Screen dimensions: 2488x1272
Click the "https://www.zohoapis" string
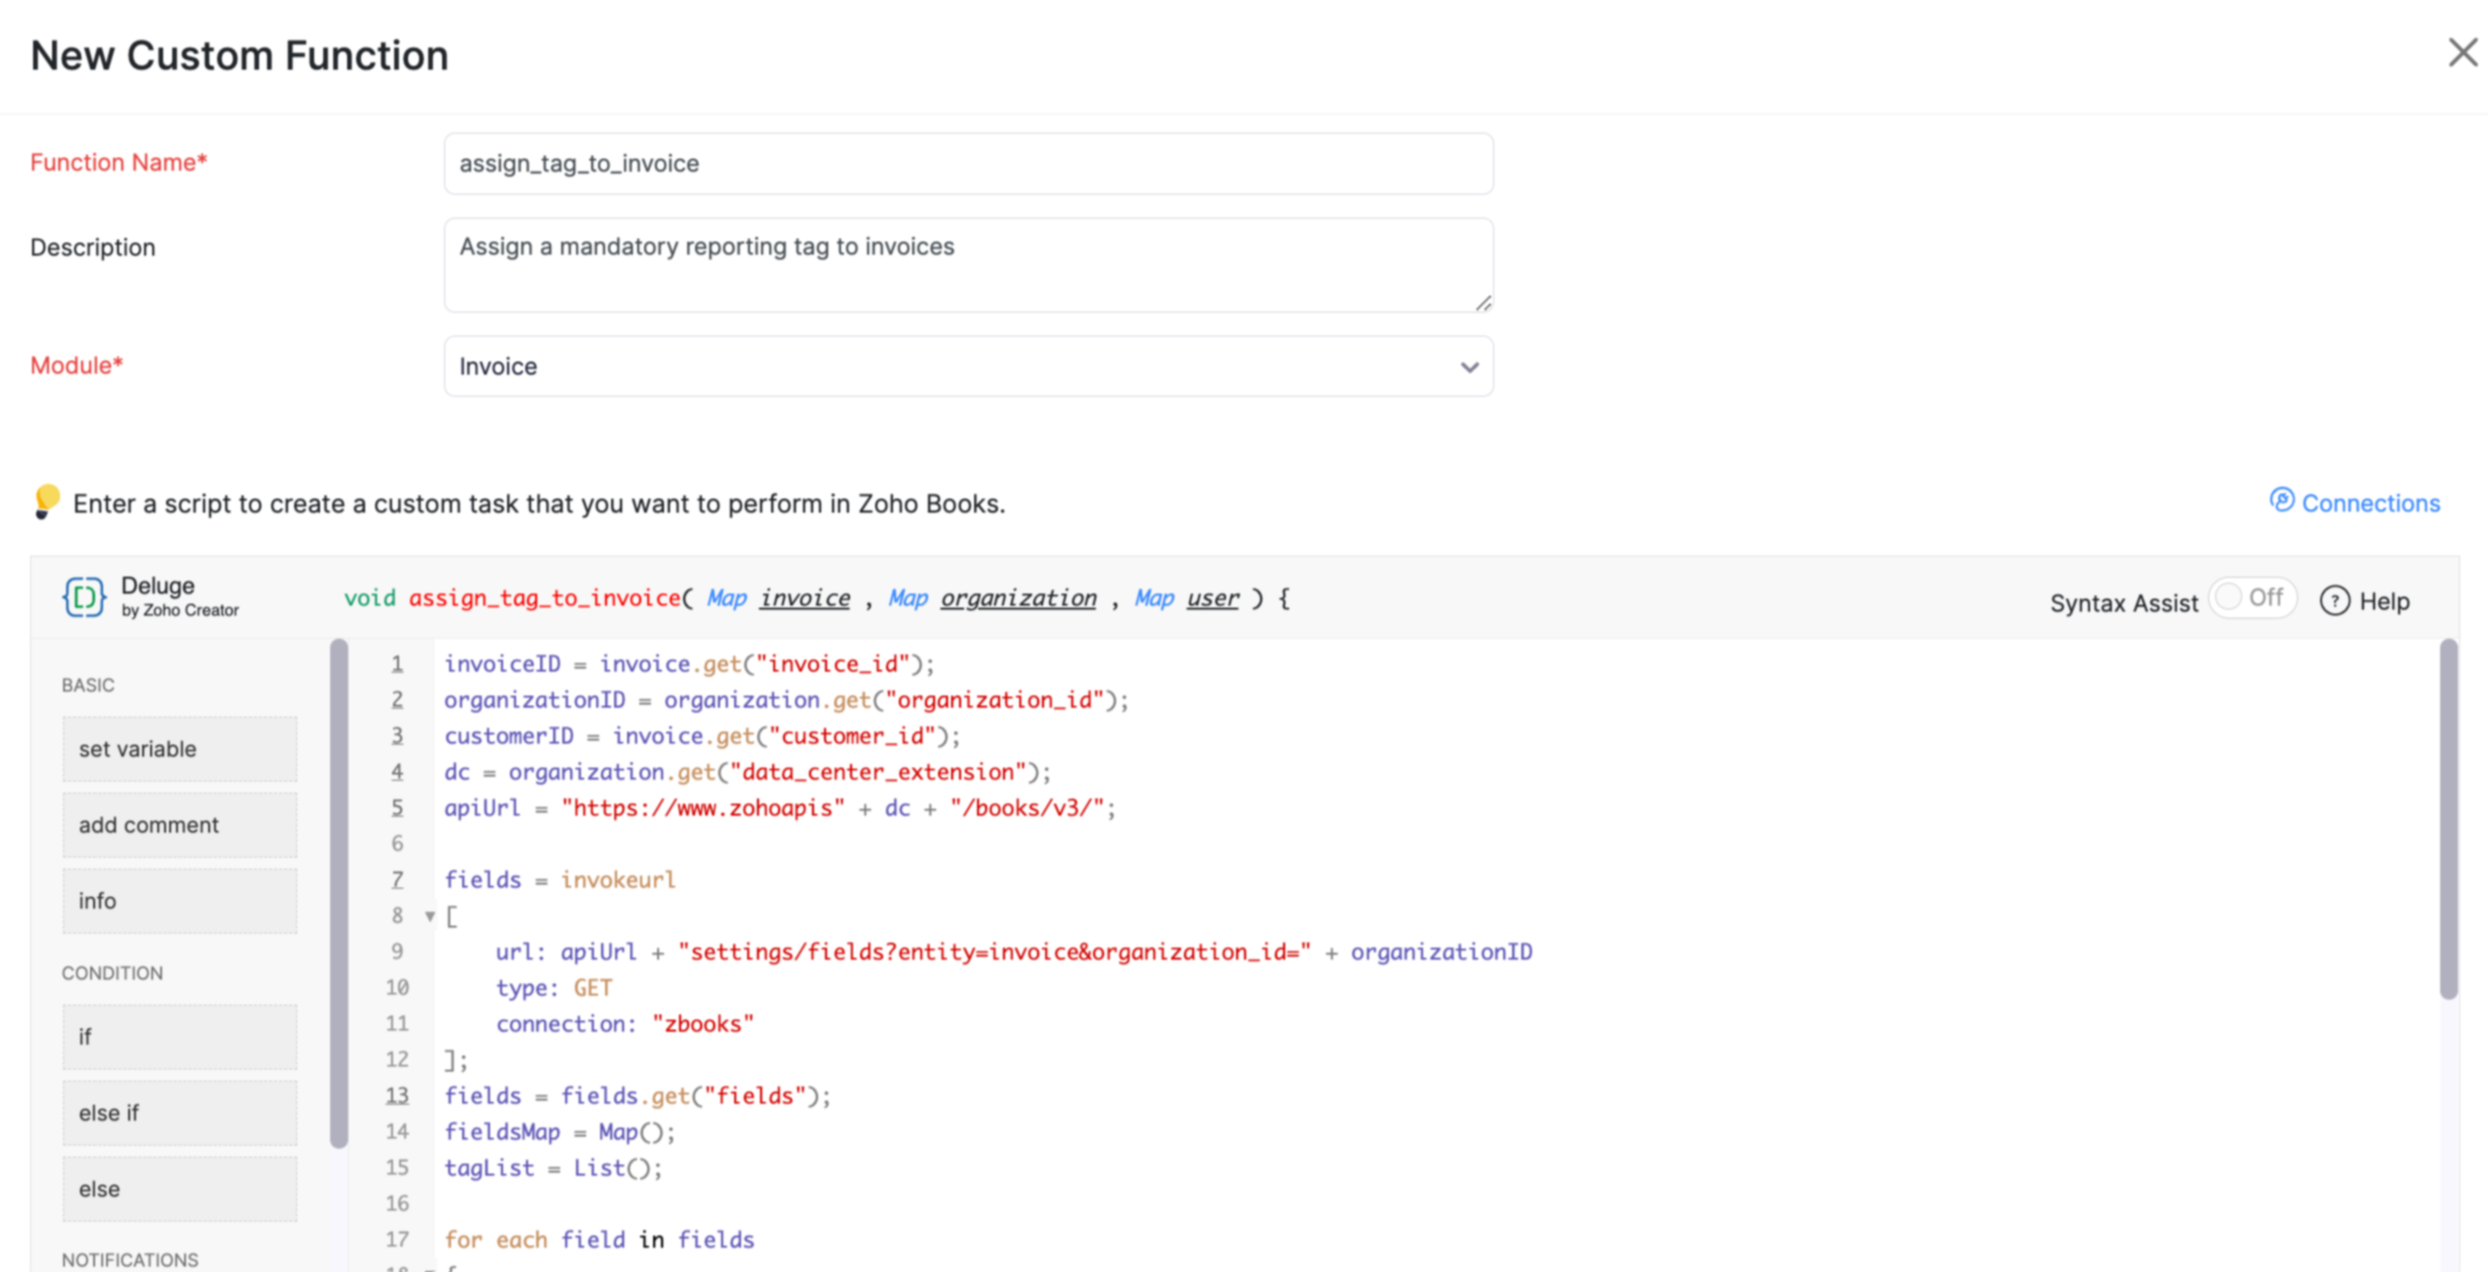coord(703,808)
